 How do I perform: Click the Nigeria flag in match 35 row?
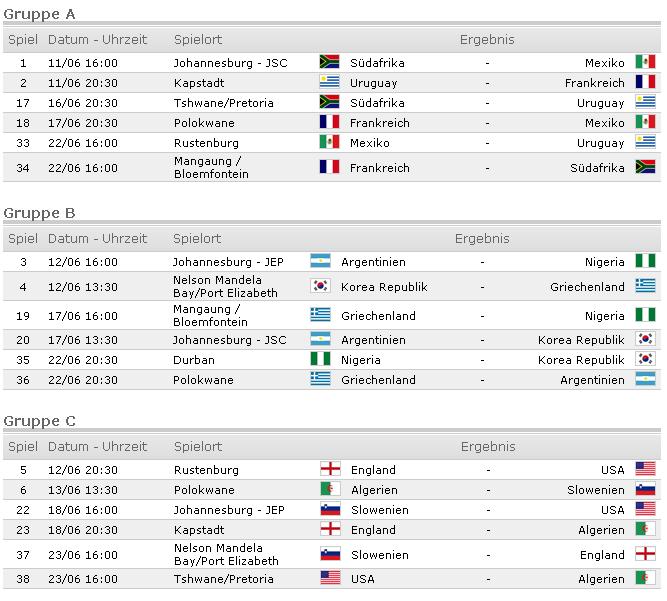coord(320,360)
